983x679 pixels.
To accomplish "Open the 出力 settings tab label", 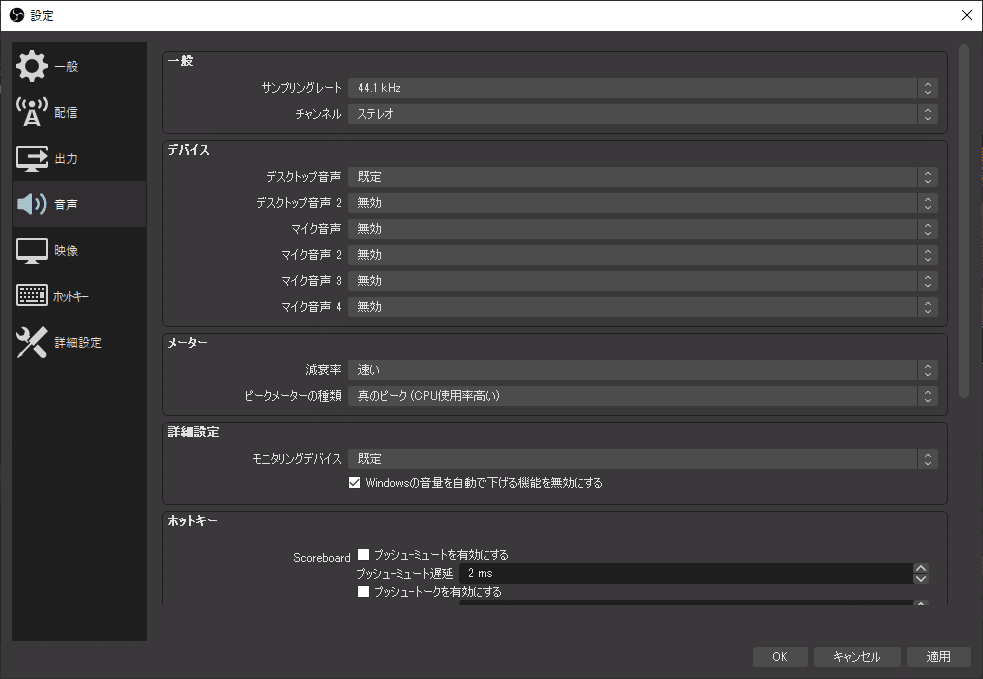I will 66,159.
